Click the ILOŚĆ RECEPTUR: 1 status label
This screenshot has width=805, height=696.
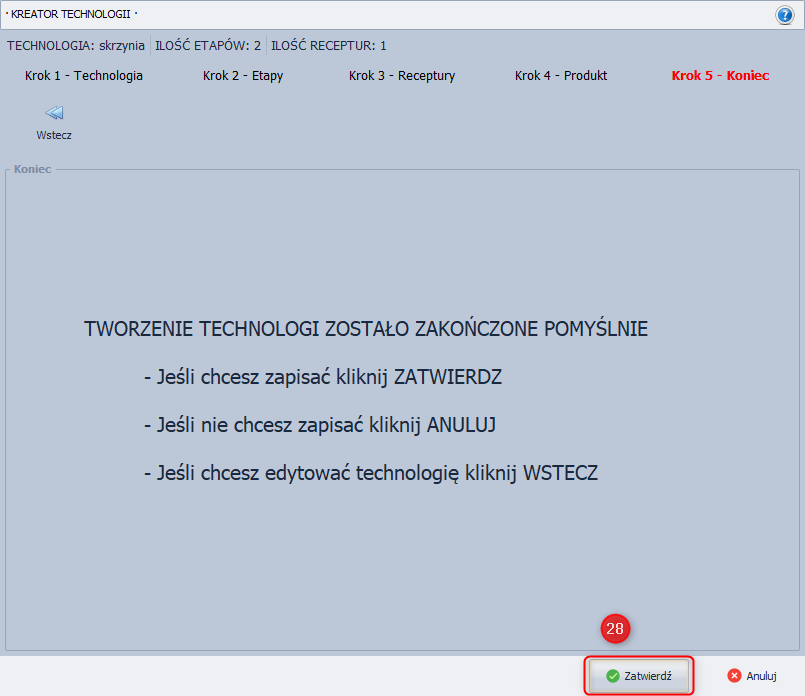coord(329,46)
